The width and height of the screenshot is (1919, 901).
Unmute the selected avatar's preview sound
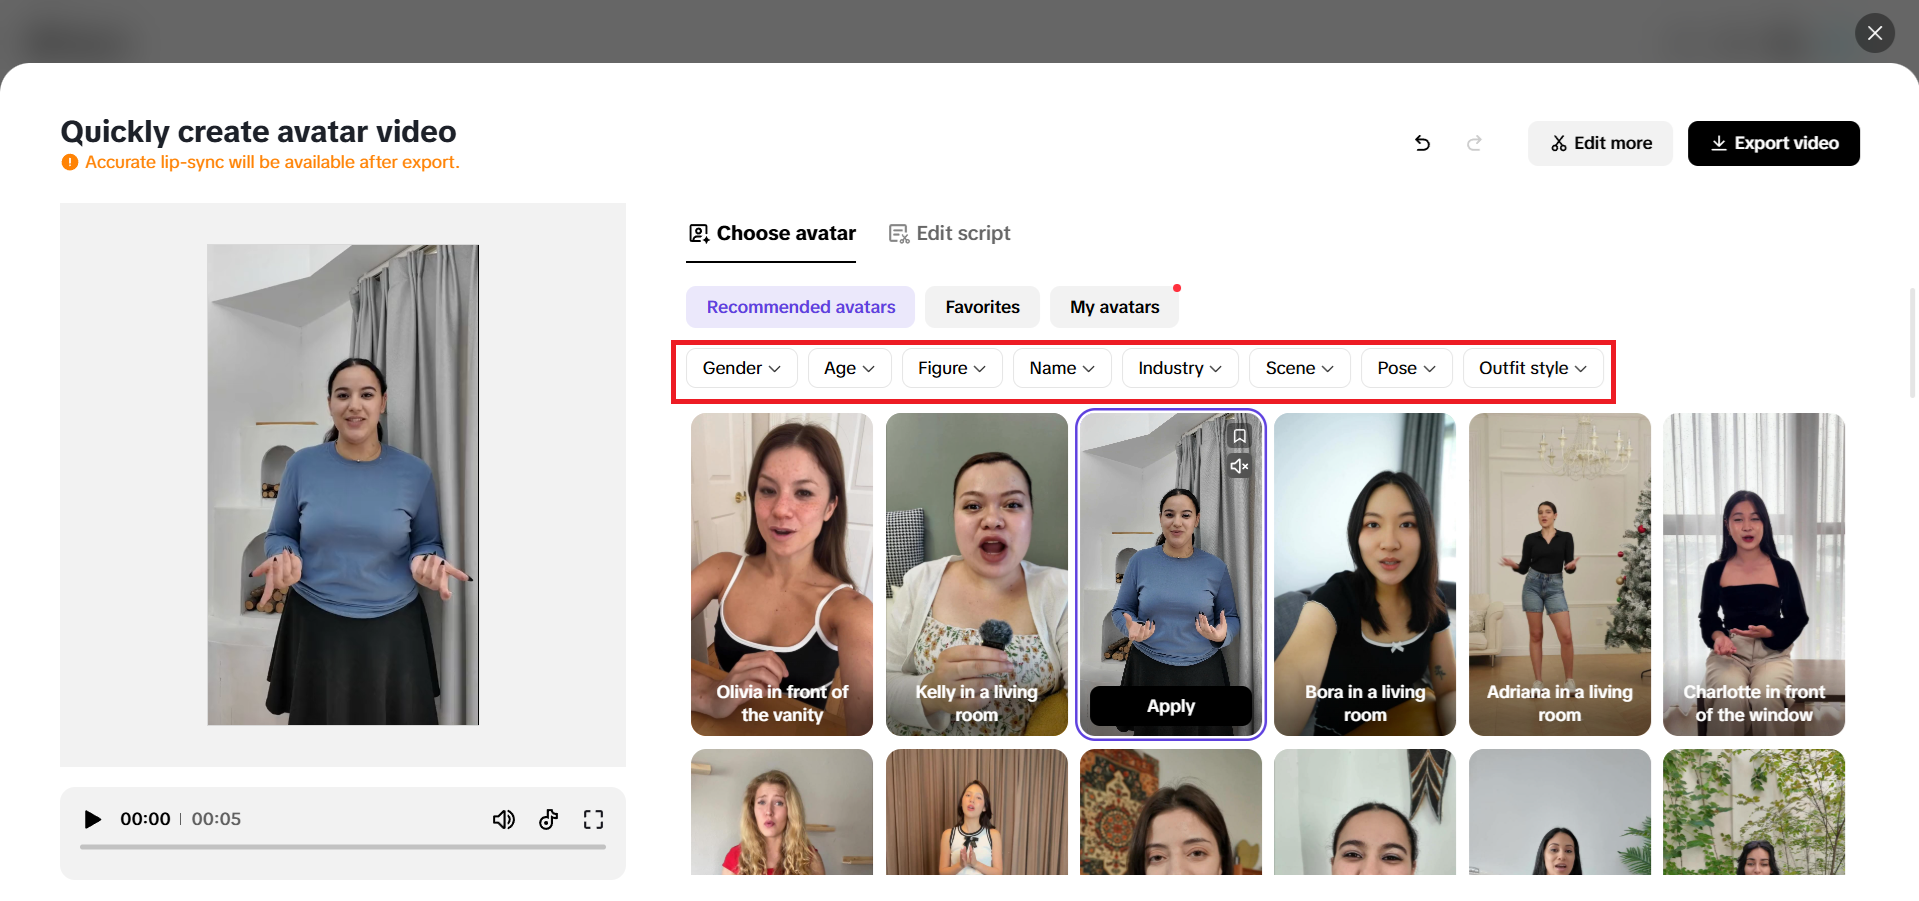[1239, 465]
